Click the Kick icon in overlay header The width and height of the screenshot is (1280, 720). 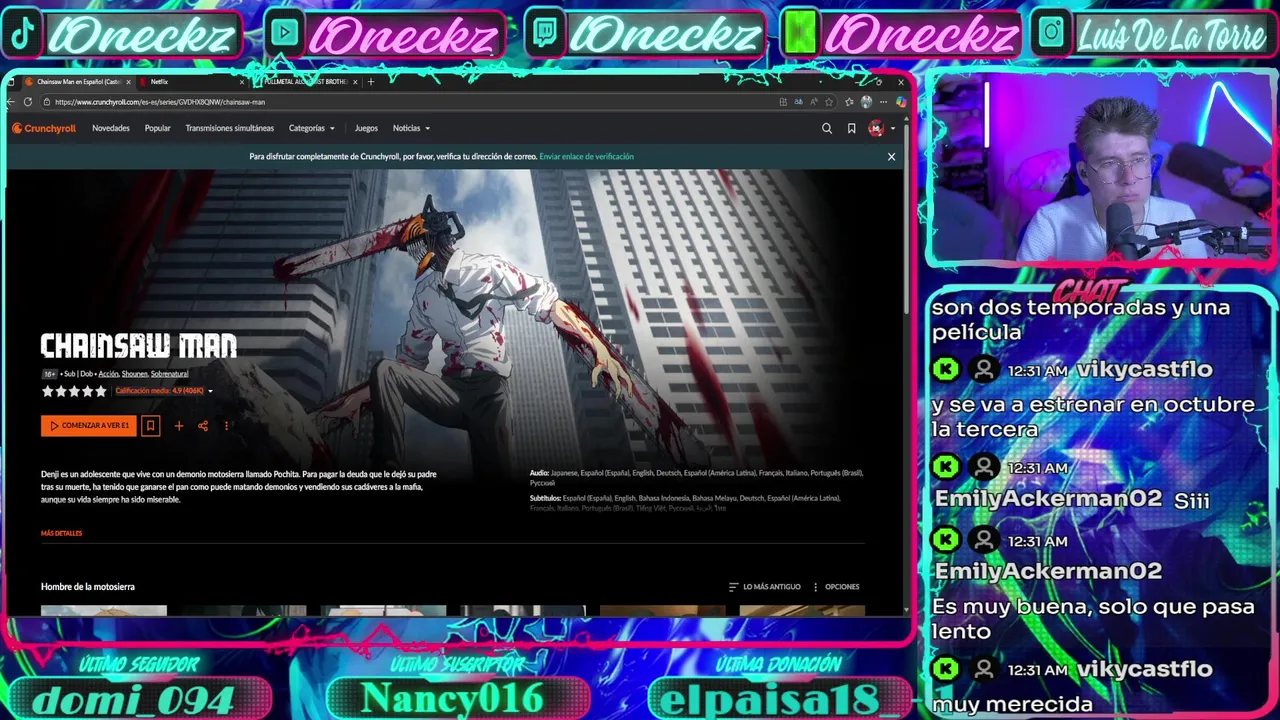click(x=799, y=35)
